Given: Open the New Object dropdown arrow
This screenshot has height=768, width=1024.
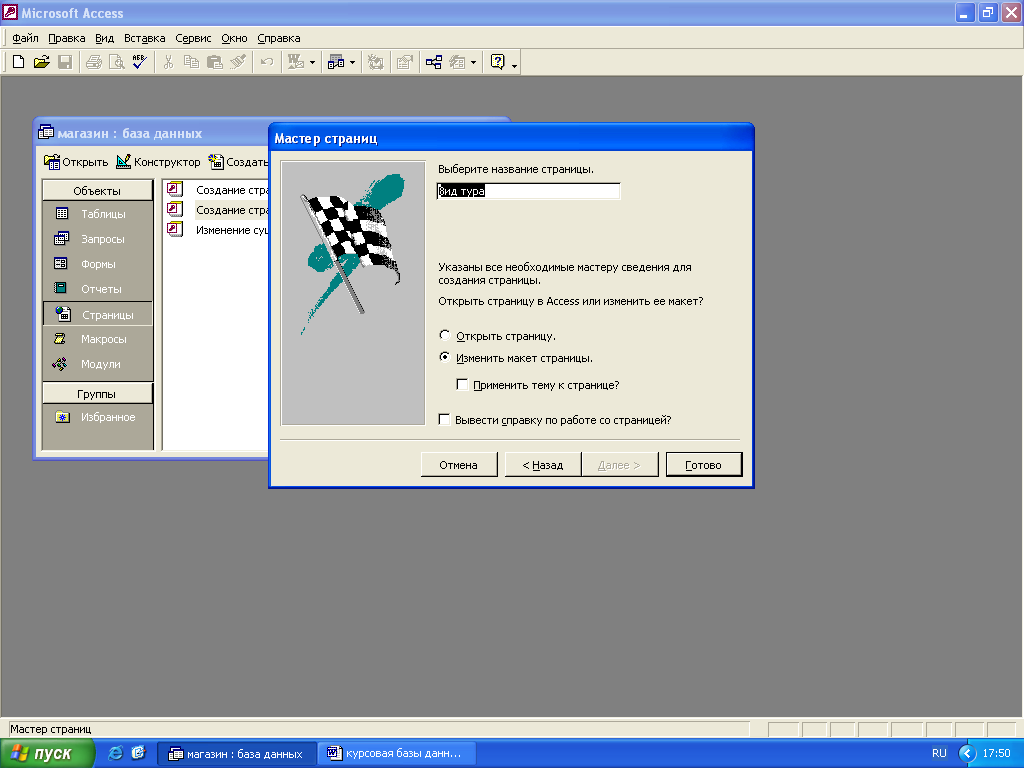Looking at the screenshot, I should (473, 63).
